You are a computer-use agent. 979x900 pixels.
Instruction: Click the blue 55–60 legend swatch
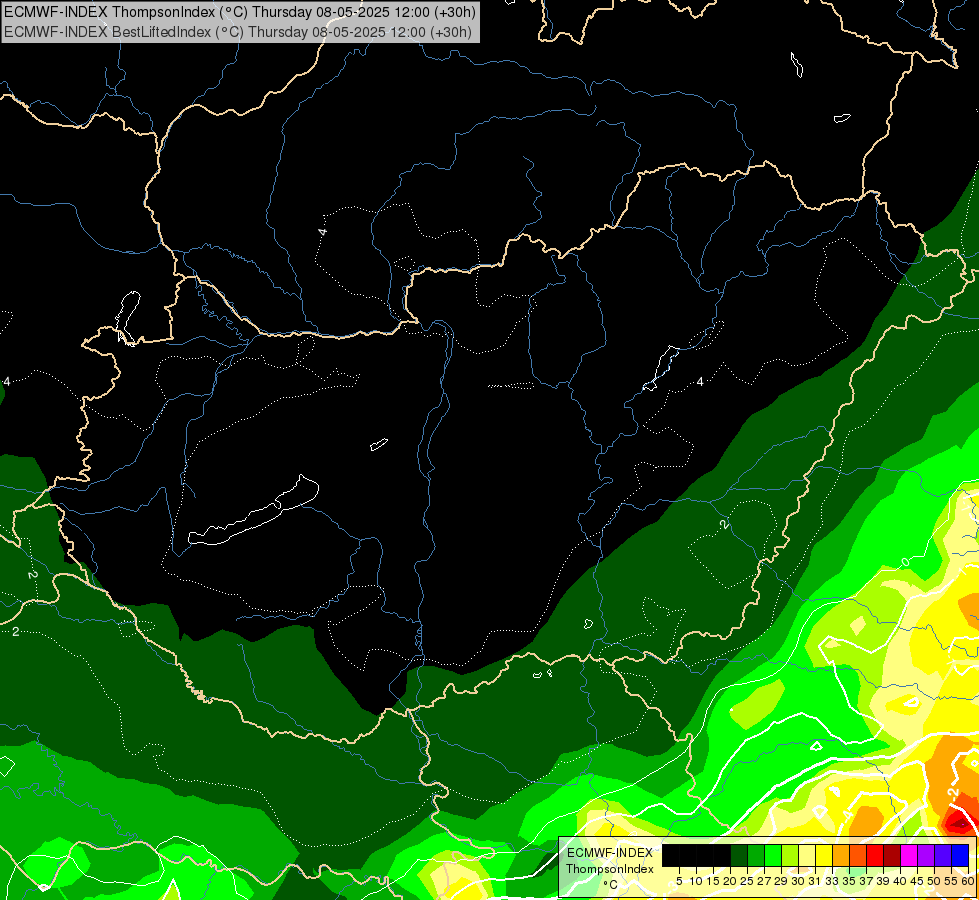pos(960,856)
